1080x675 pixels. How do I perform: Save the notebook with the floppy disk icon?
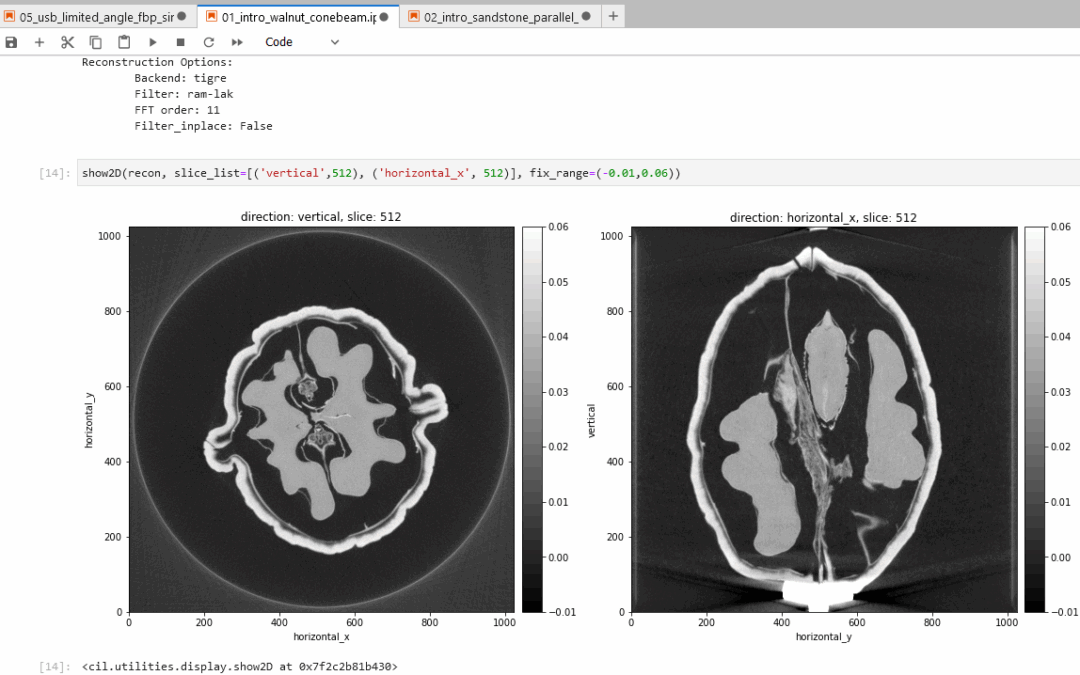pyautogui.click(x=11, y=42)
